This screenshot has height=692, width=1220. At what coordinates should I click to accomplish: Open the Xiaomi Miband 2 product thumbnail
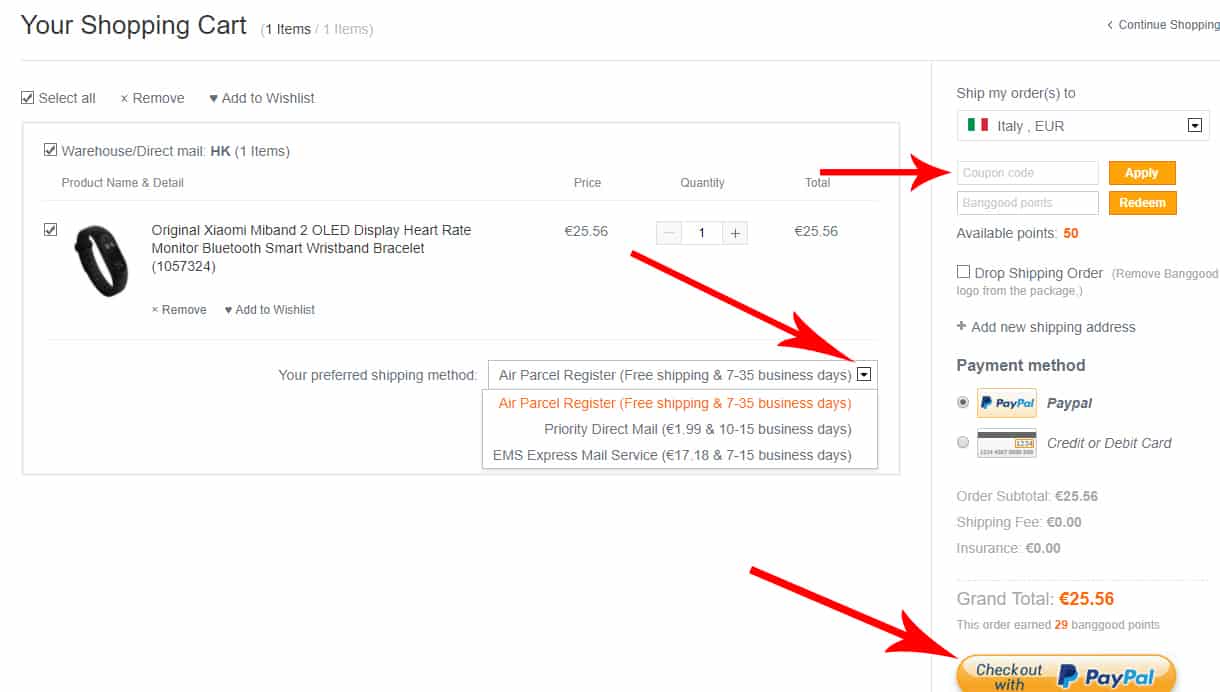(x=100, y=260)
